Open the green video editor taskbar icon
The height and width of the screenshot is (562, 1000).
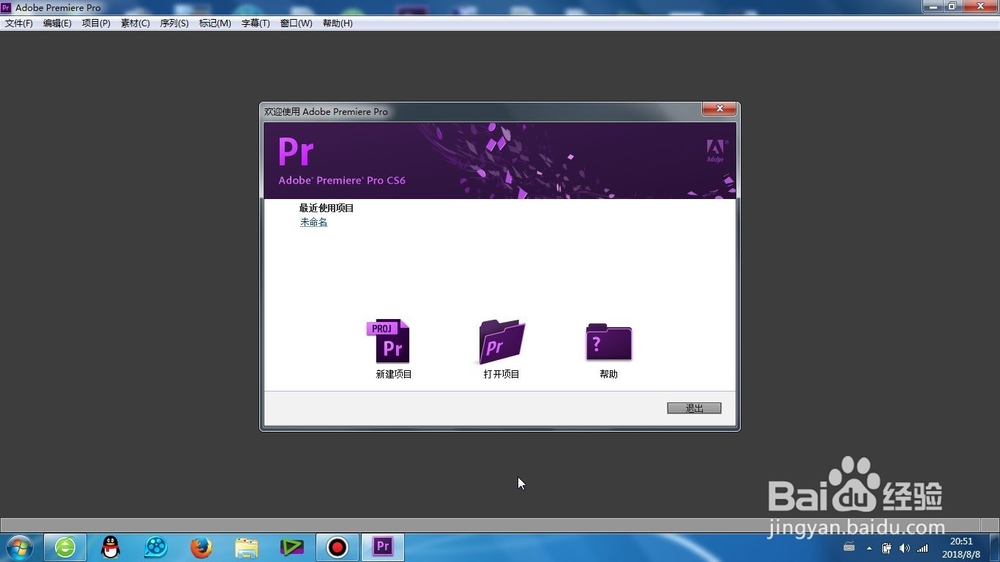pyautogui.click(x=291, y=547)
